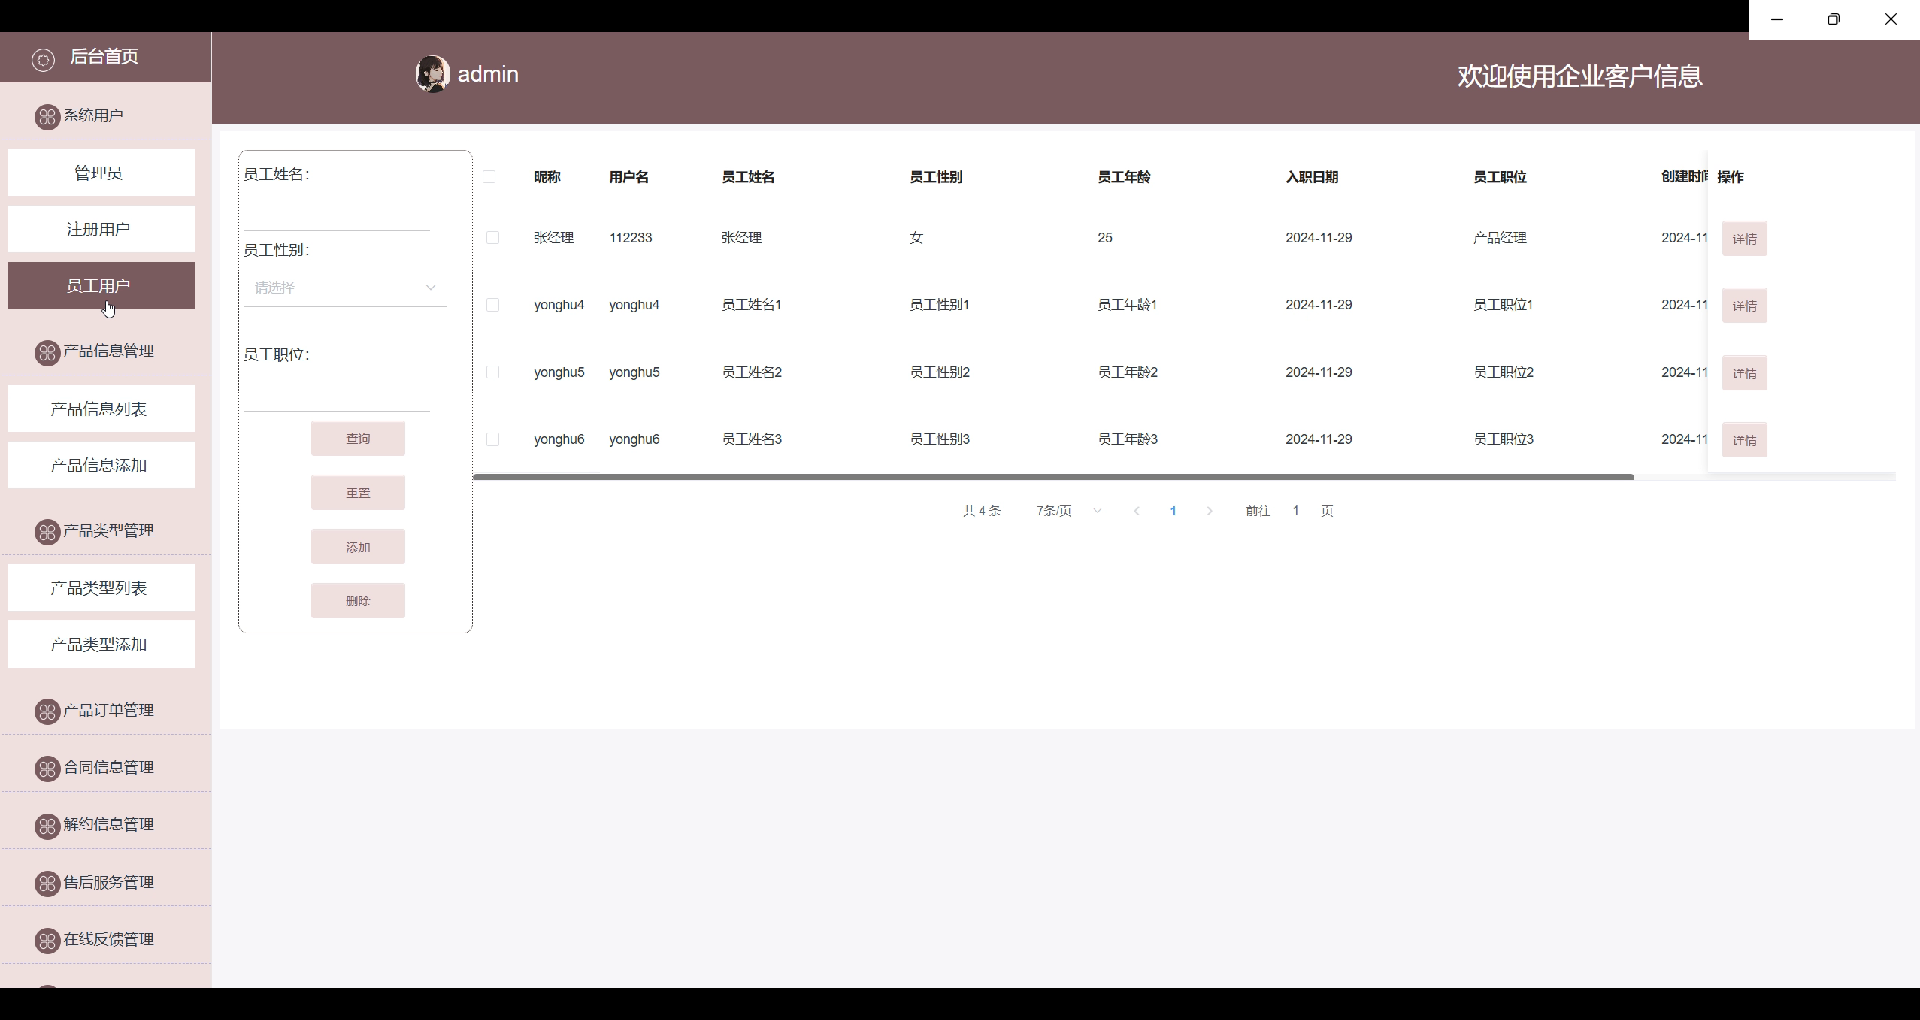Expand the 产品类型管理 menu section
The height and width of the screenshot is (1020, 1920).
pyautogui.click(x=105, y=530)
